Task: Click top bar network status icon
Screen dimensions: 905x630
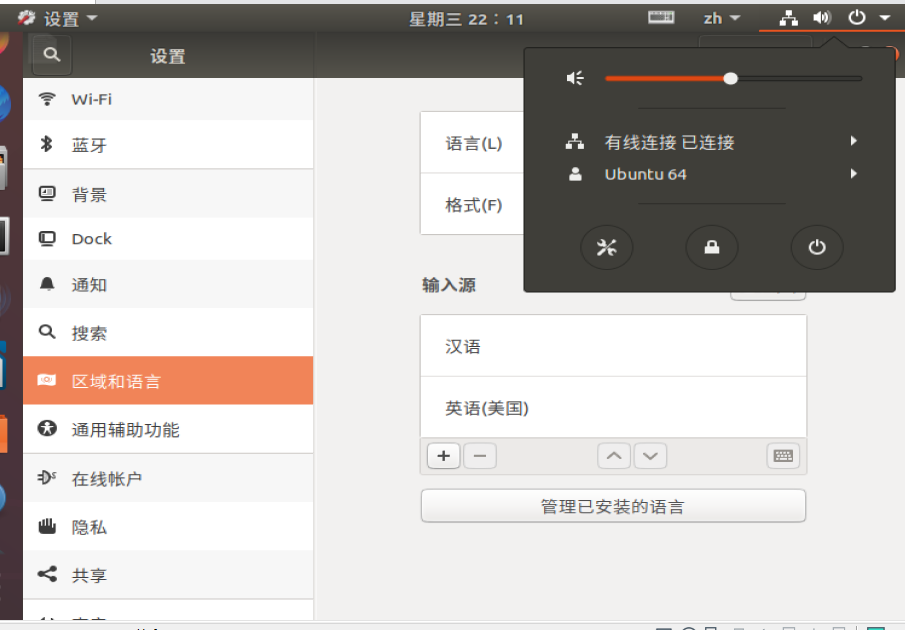Action: click(788, 18)
